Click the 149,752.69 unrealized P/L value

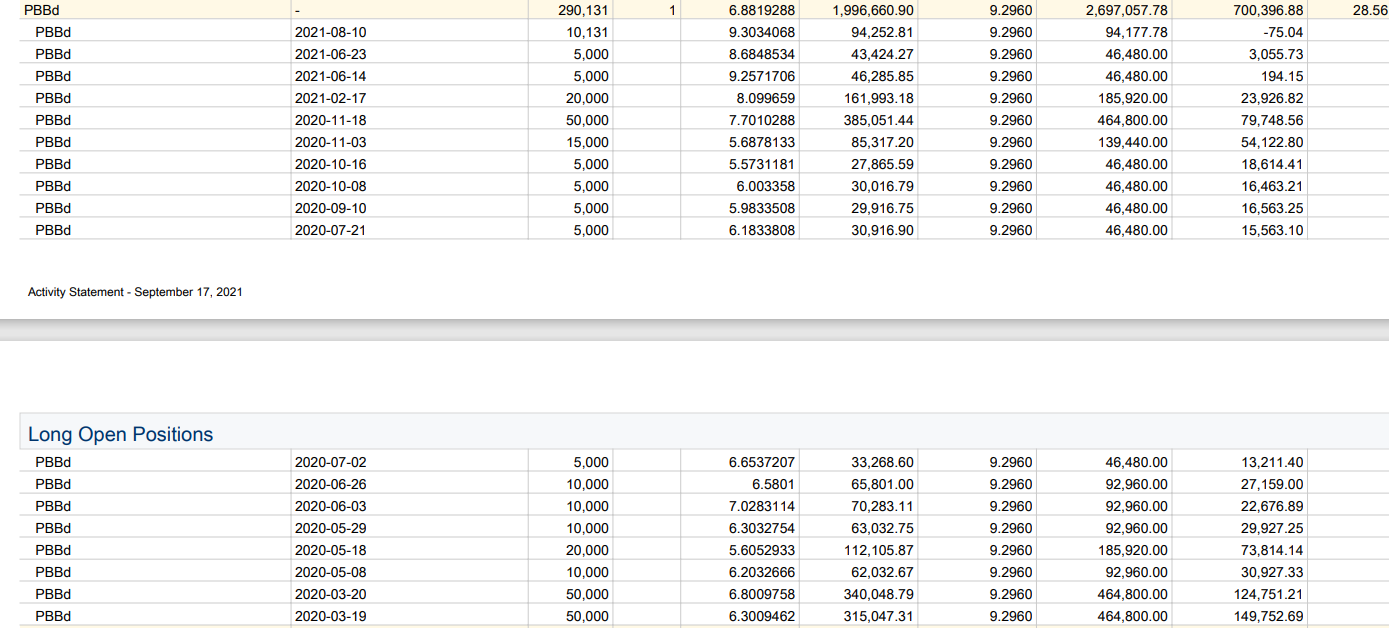tap(1269, 616)
